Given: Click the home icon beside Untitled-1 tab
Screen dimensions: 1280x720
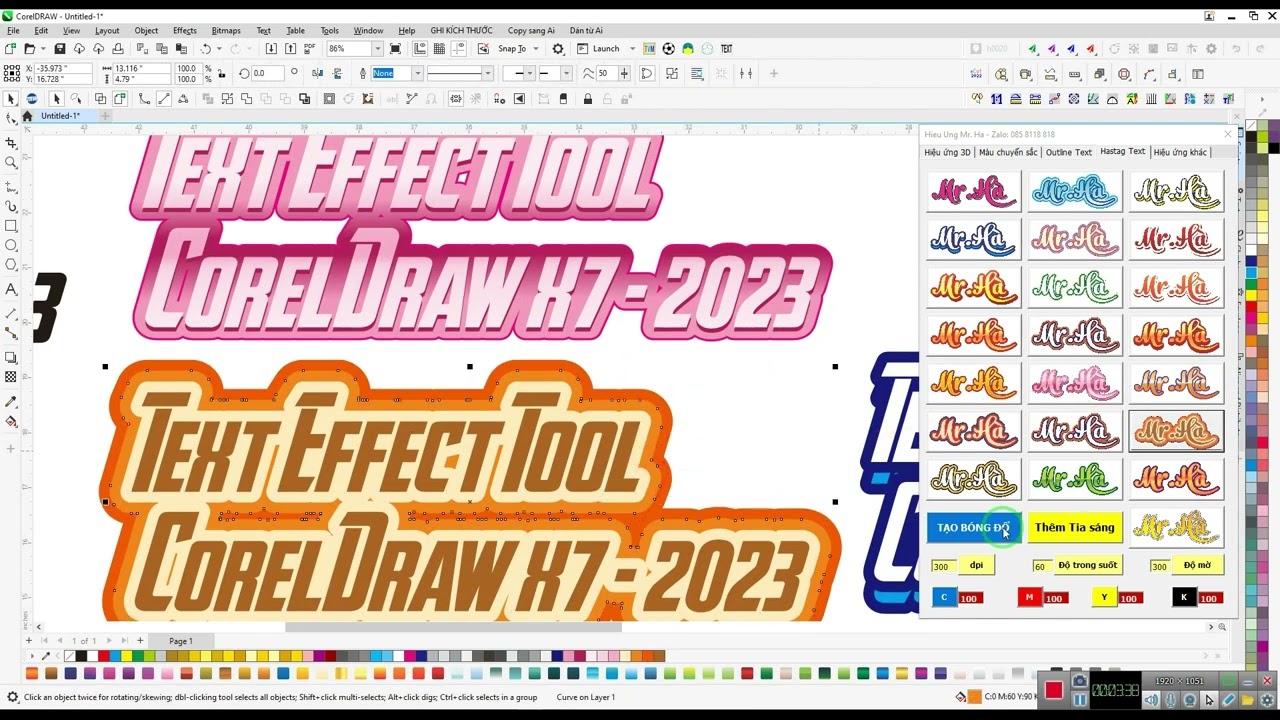Looking at the screenshot, I should coord(28,116).
